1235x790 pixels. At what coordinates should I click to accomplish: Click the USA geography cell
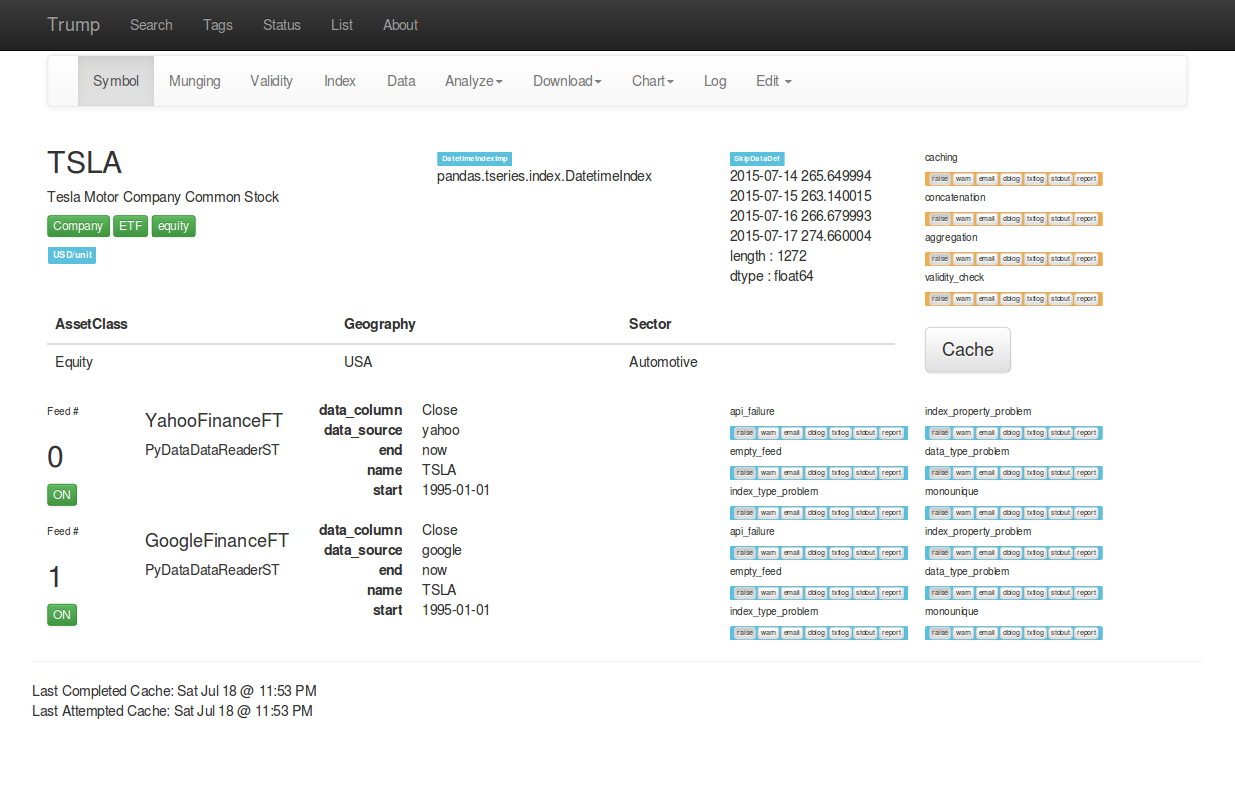tap(358, 362)
